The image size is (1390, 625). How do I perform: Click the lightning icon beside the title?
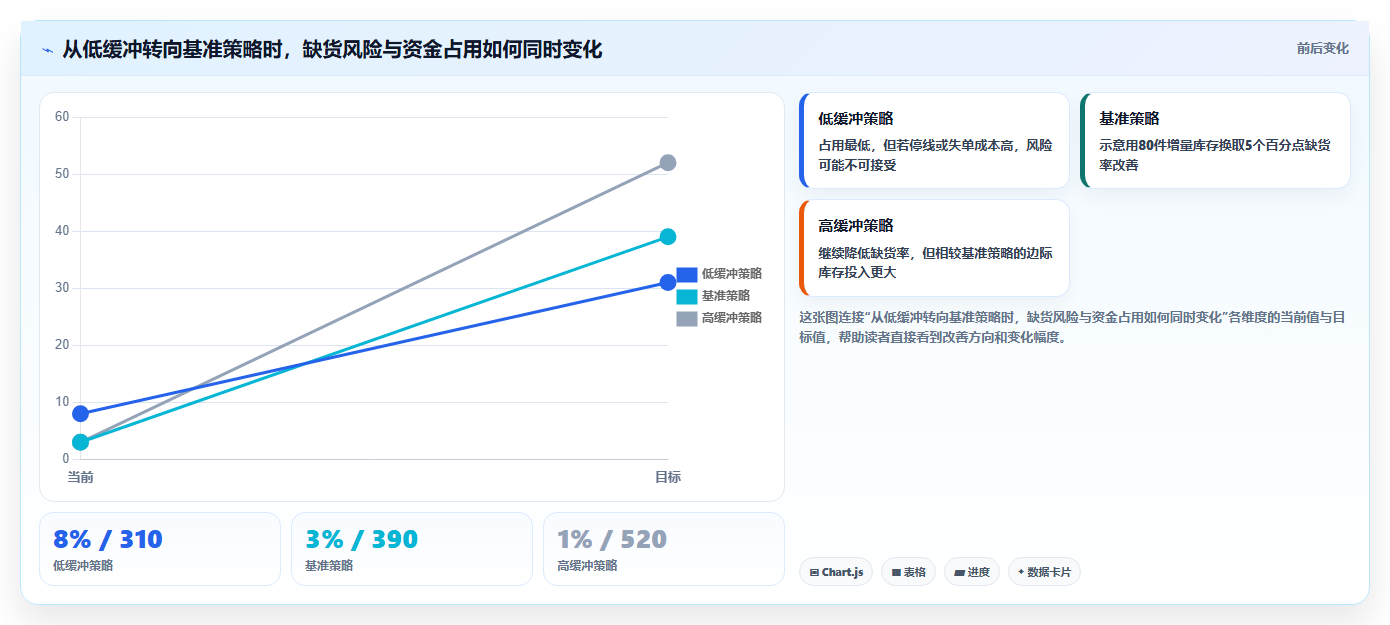tap(48, 50)
